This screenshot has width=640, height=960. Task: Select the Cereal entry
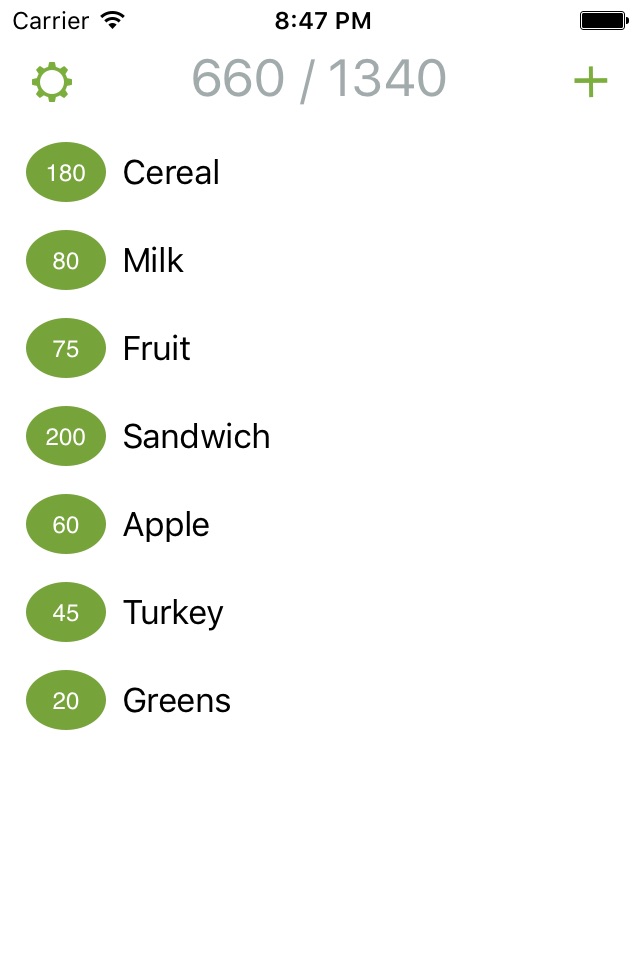coord(320,172)
